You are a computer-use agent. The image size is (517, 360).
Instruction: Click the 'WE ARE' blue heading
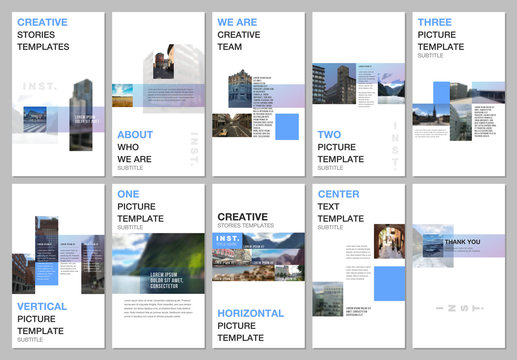(x=237, y=22)
